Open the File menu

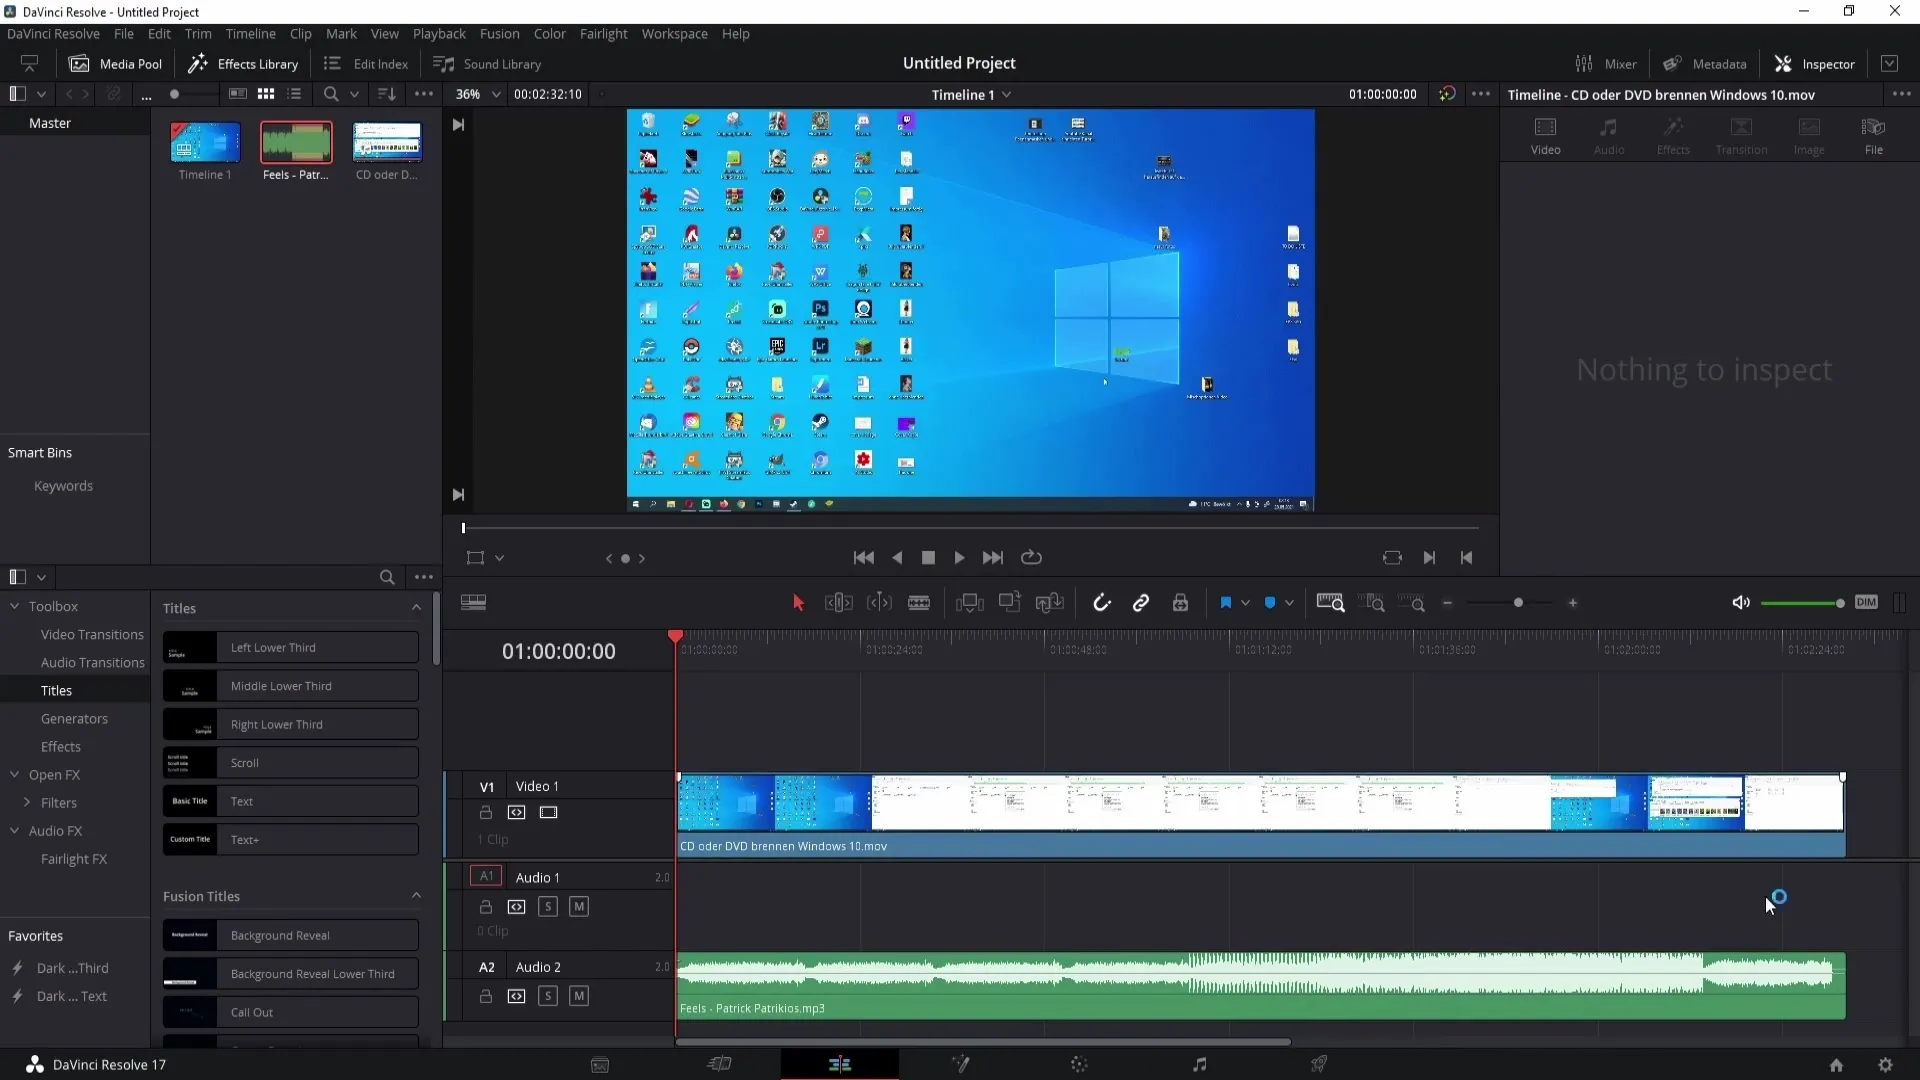tap(124, 33)
